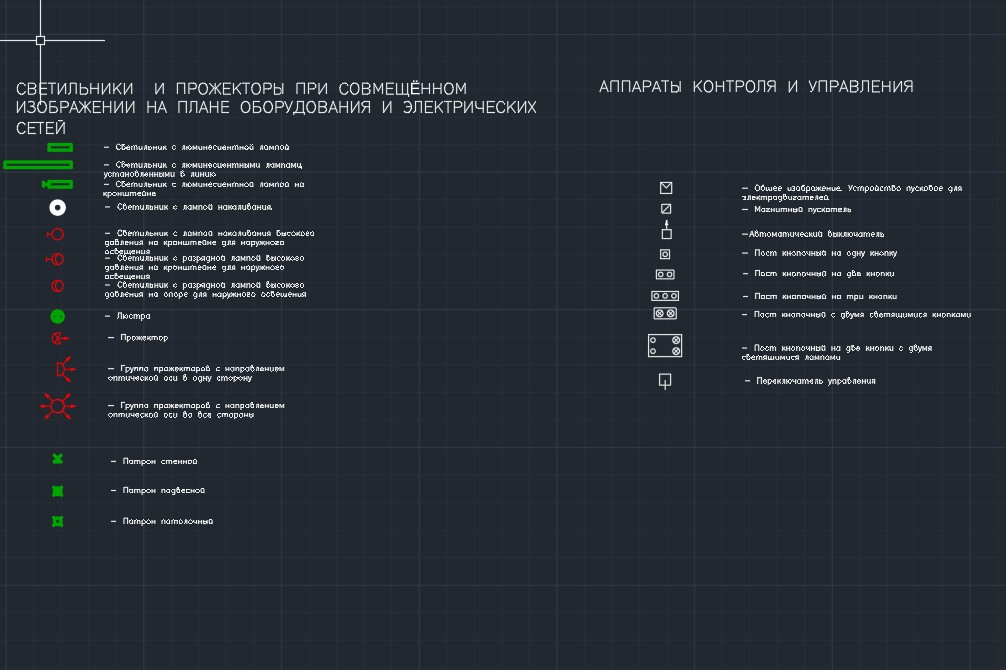The height and width of the screenshot is (670, 1006).
Task: Select the green Патрон подвесной symbol
Action: point(58,491)
